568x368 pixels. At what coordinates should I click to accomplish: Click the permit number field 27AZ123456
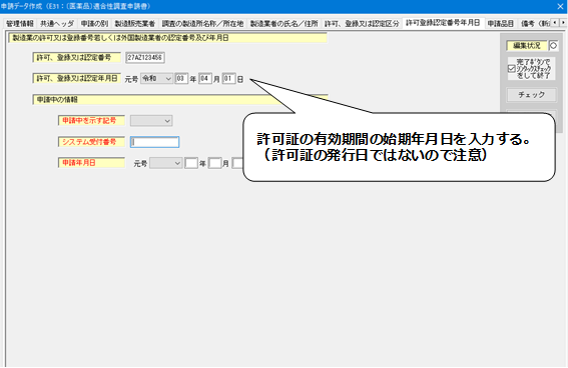coord(145,58)
